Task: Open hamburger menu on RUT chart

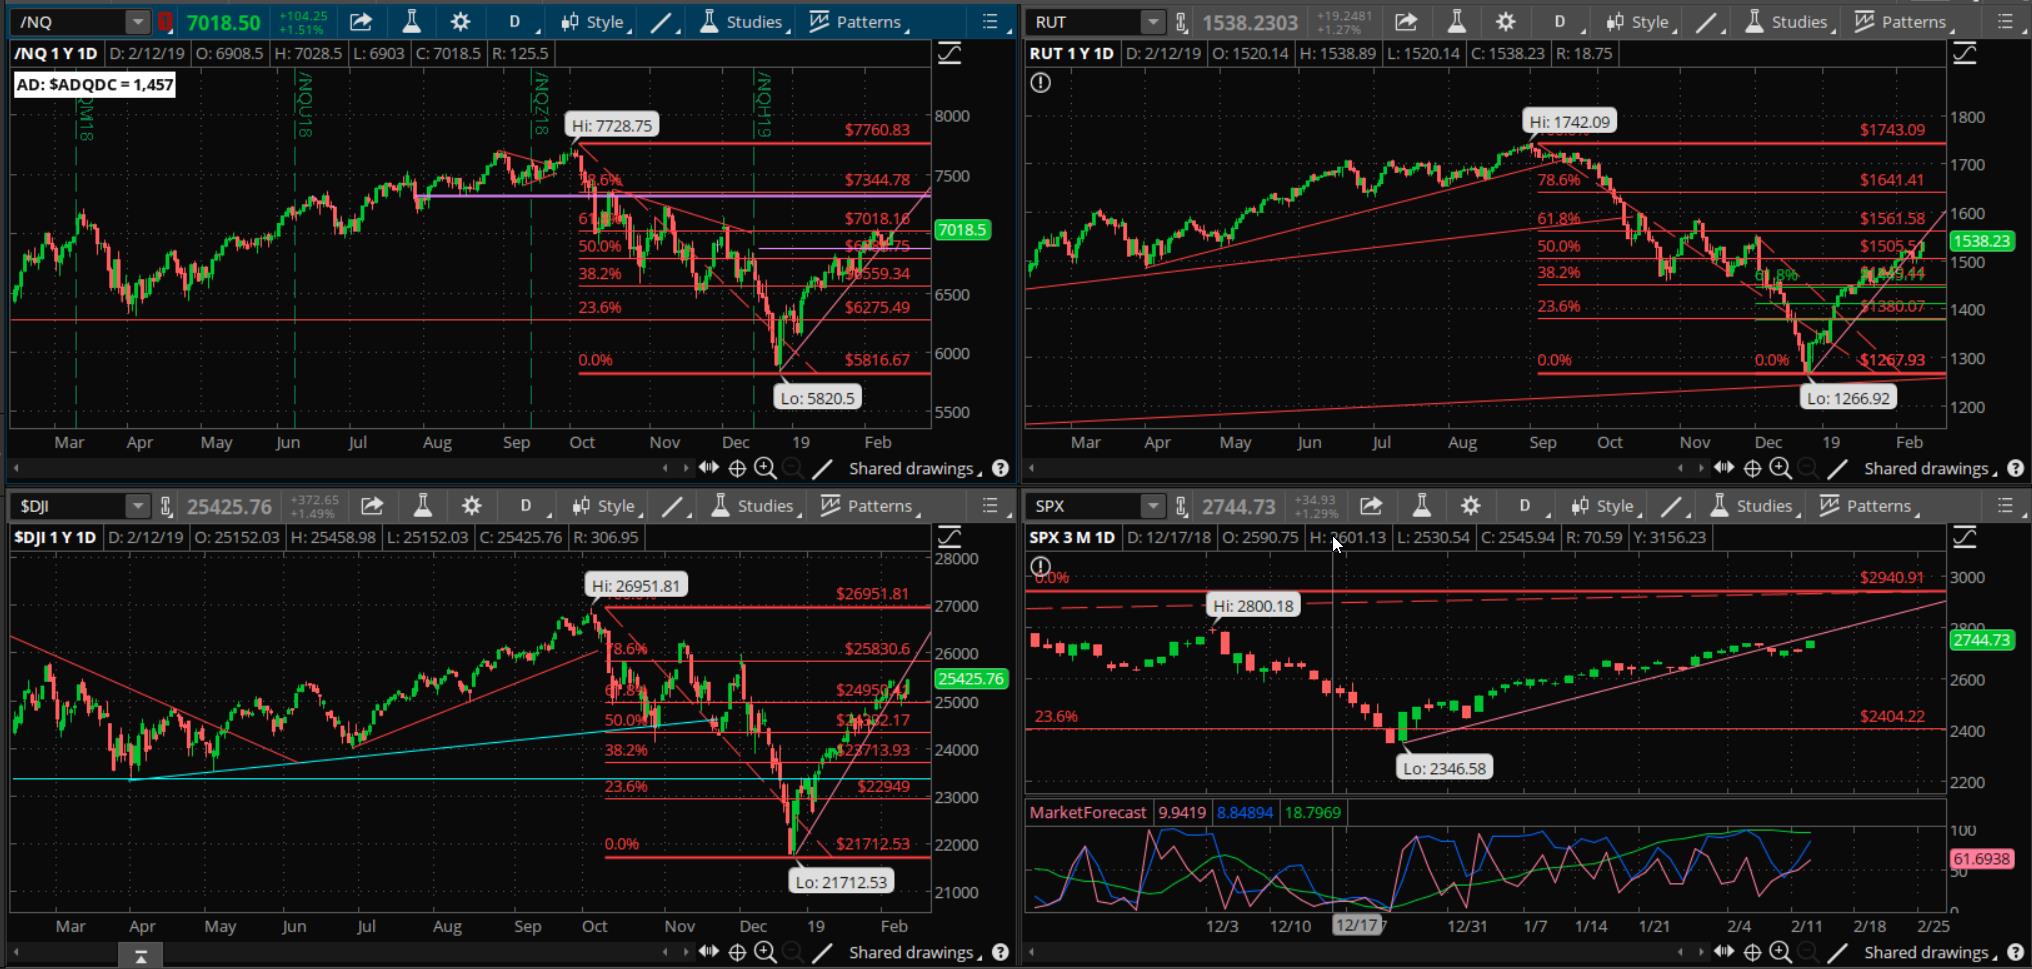Action: [x=2005, y=22]
